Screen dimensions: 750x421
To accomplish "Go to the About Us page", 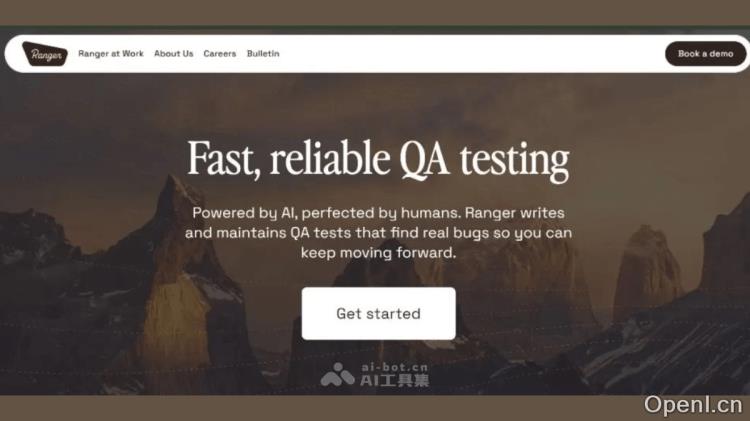I will click(x=174, y=54).
